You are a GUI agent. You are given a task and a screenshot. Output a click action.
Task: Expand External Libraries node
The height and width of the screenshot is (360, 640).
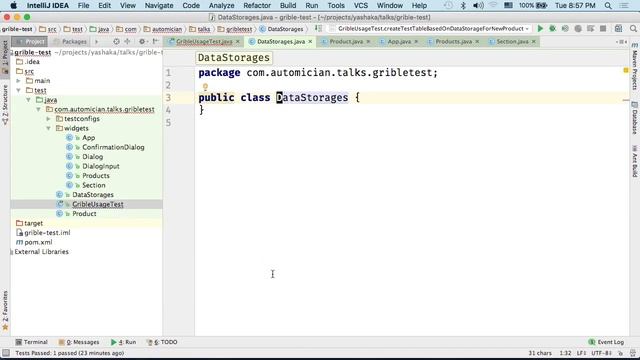tap(12, 252)
